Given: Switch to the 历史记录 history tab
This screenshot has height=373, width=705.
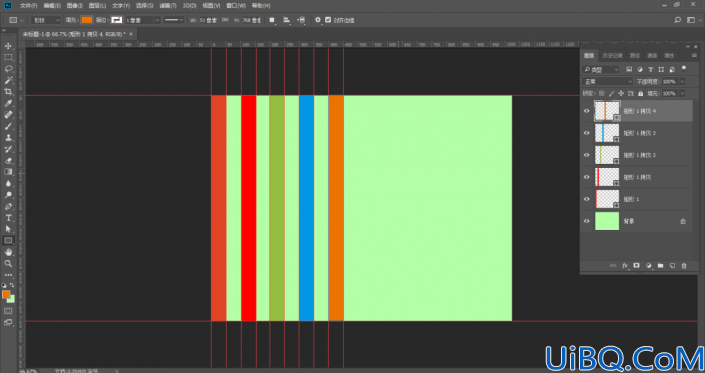Looking at the screenshot, I should (612, 55).
